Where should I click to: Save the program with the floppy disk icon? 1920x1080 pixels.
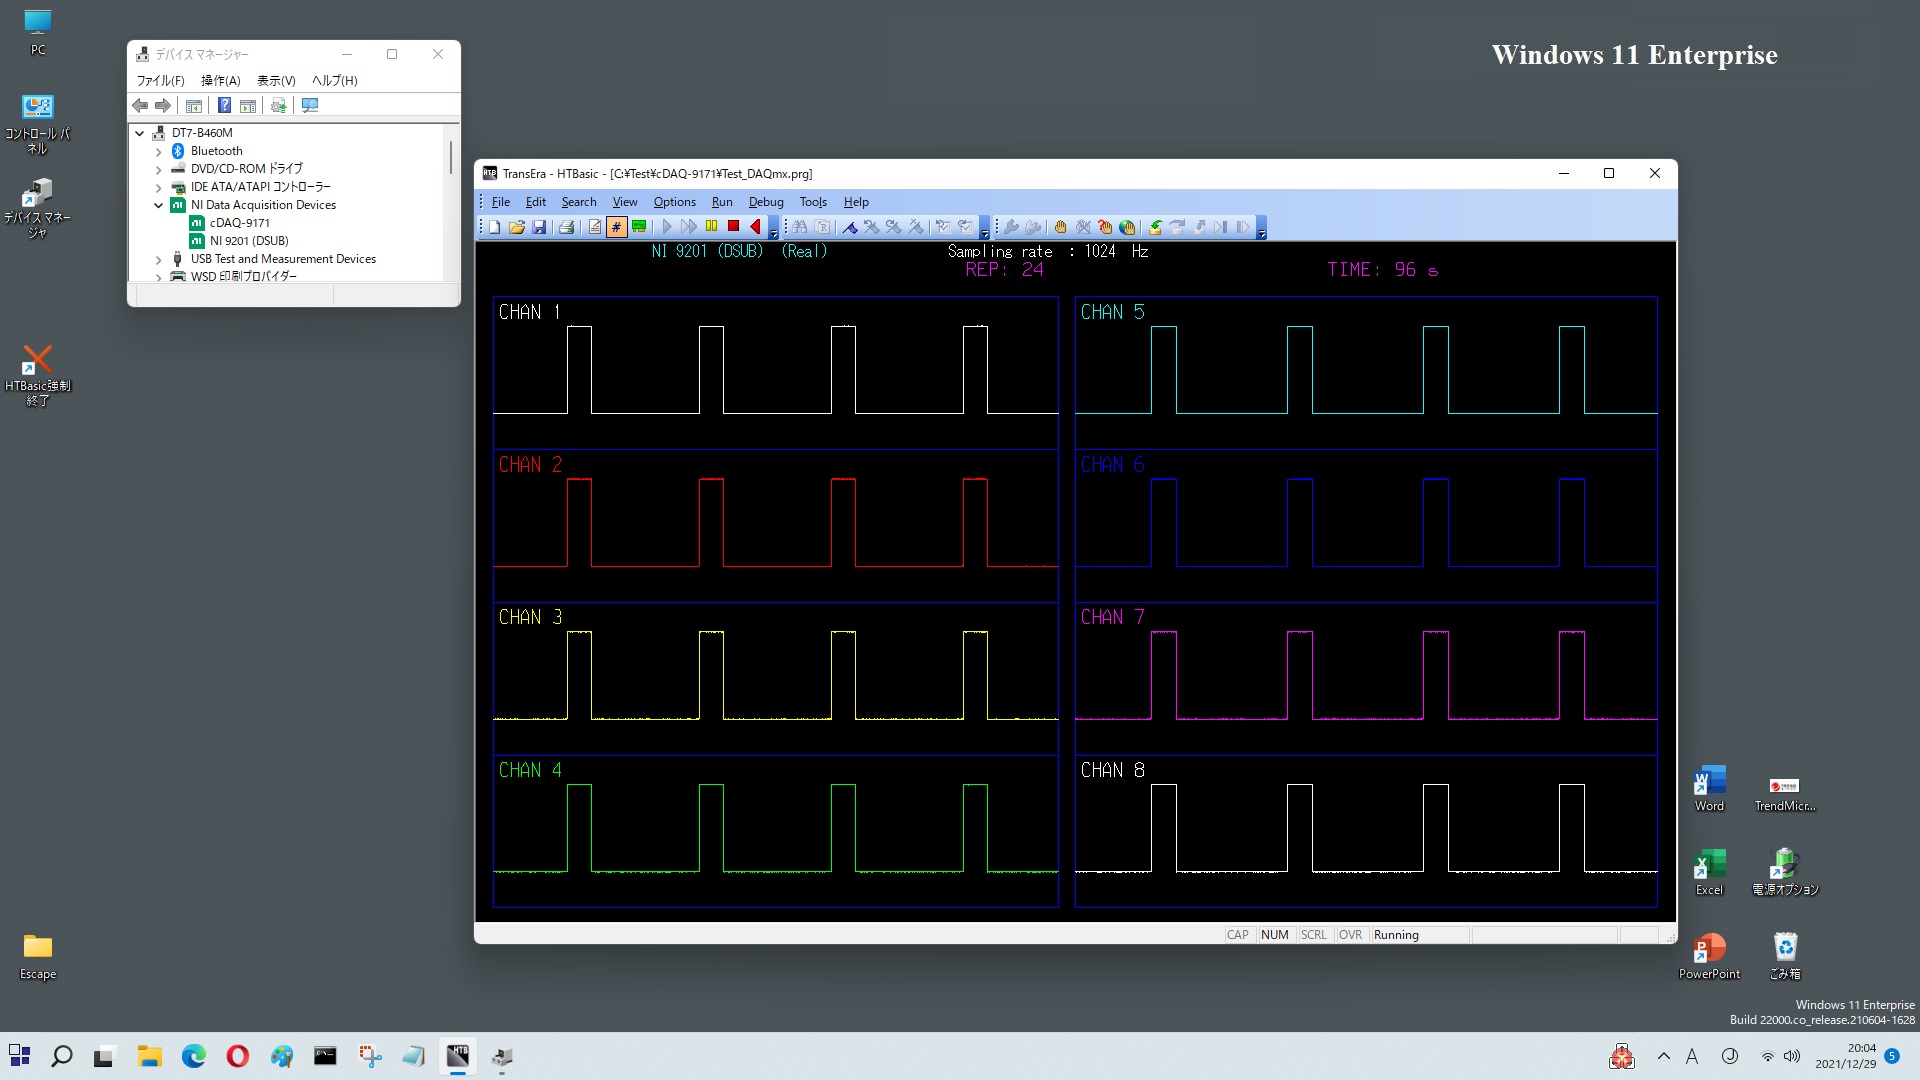tap(539, 227)
